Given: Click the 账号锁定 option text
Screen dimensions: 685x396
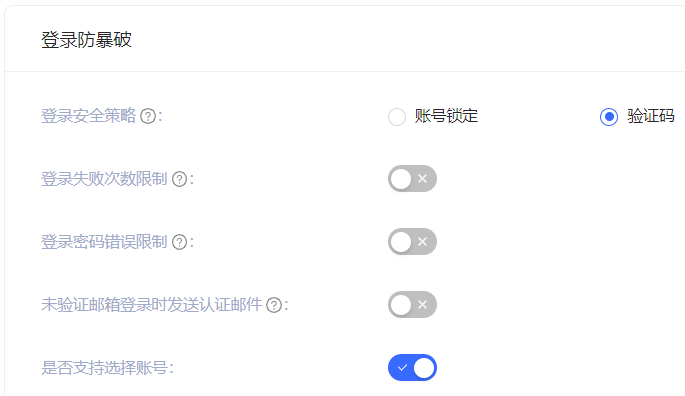Looking at the screenshot, I should pos(446,116).
